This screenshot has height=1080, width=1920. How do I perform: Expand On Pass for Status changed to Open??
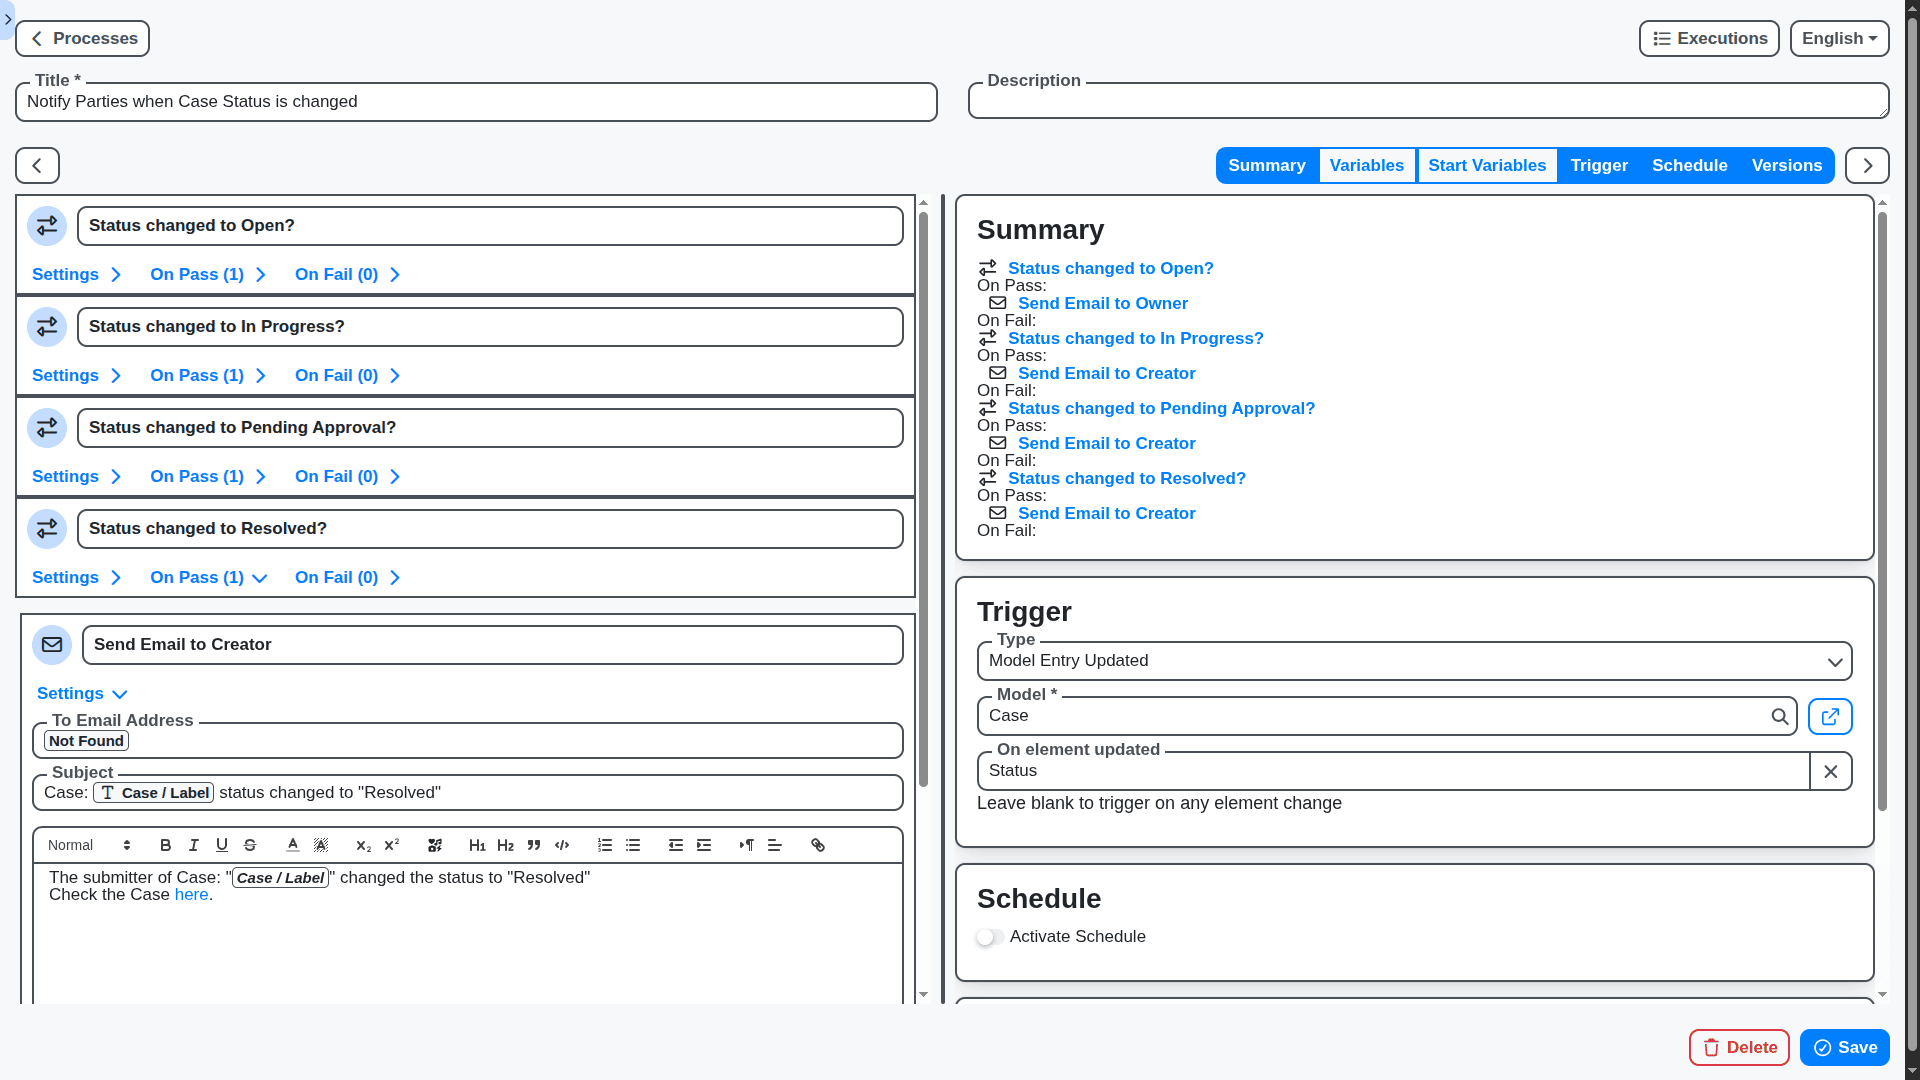[208, 274]
